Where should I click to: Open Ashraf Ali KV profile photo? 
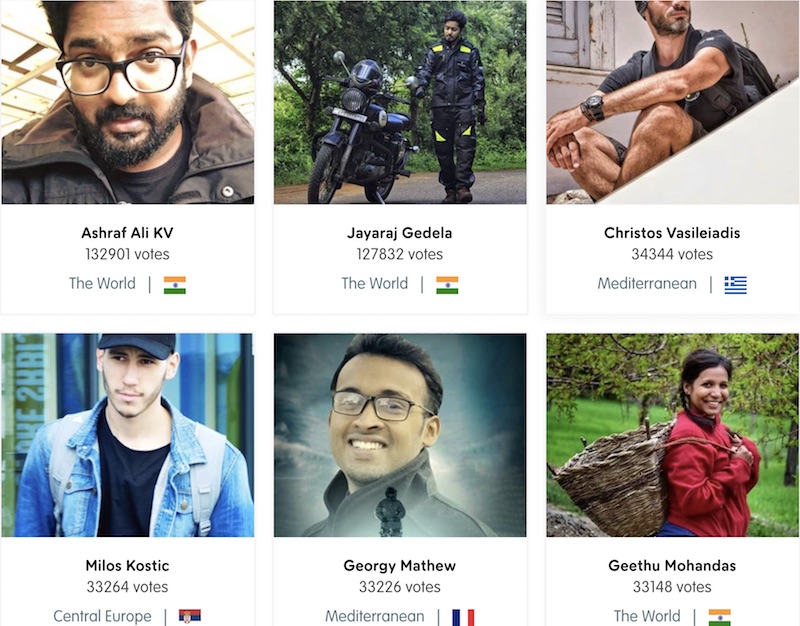(128, 102)
